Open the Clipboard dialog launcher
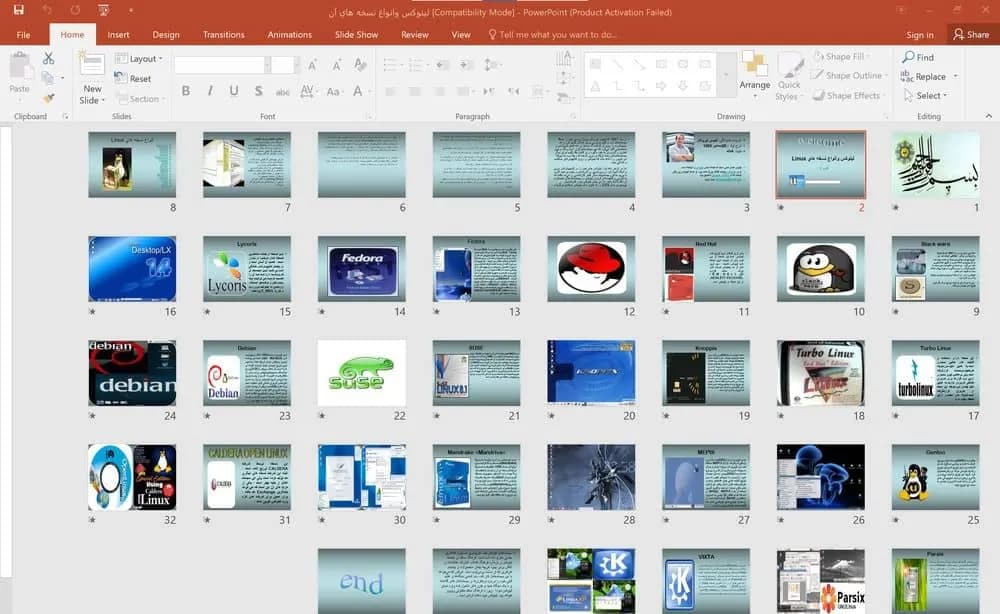The image size is (1000, 614). click(x=65, y=117)
